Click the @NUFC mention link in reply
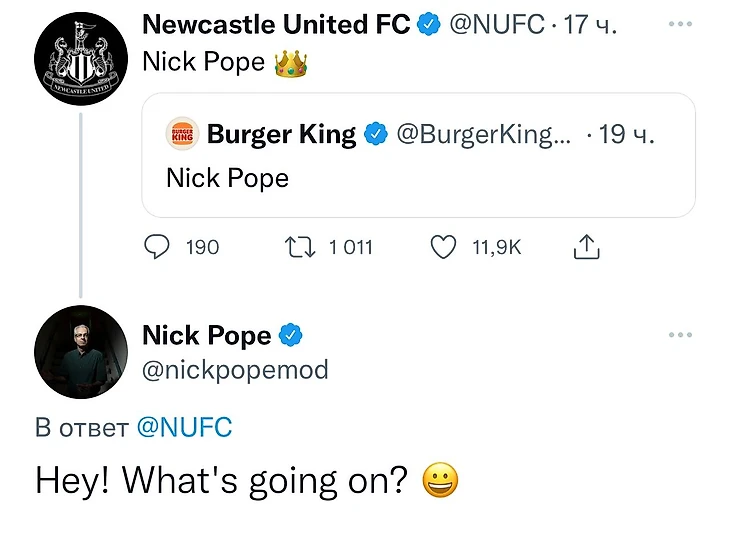 pyautogui.click(x=183, y=428)
